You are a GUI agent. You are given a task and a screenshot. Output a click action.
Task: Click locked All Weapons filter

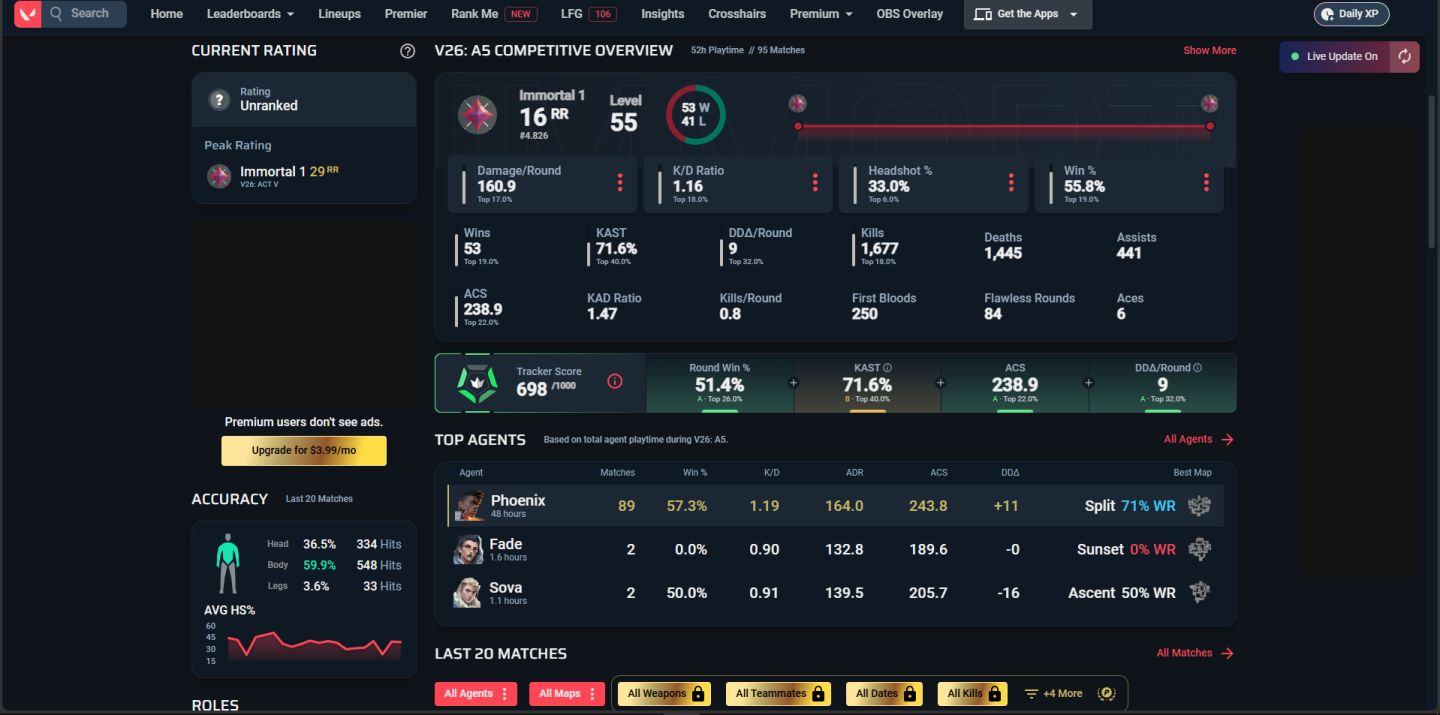(662, 693)
